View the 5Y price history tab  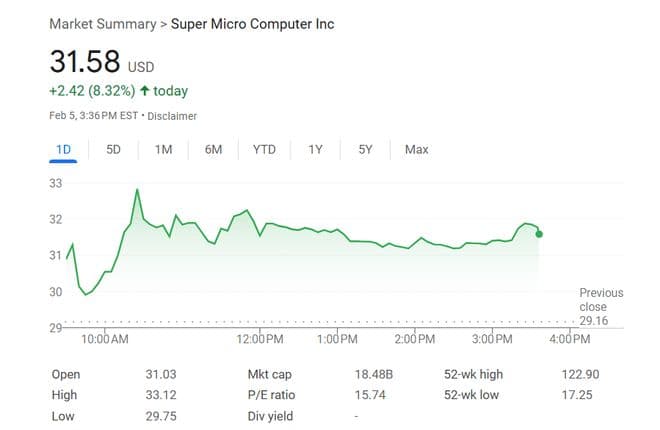click(365, 150)
